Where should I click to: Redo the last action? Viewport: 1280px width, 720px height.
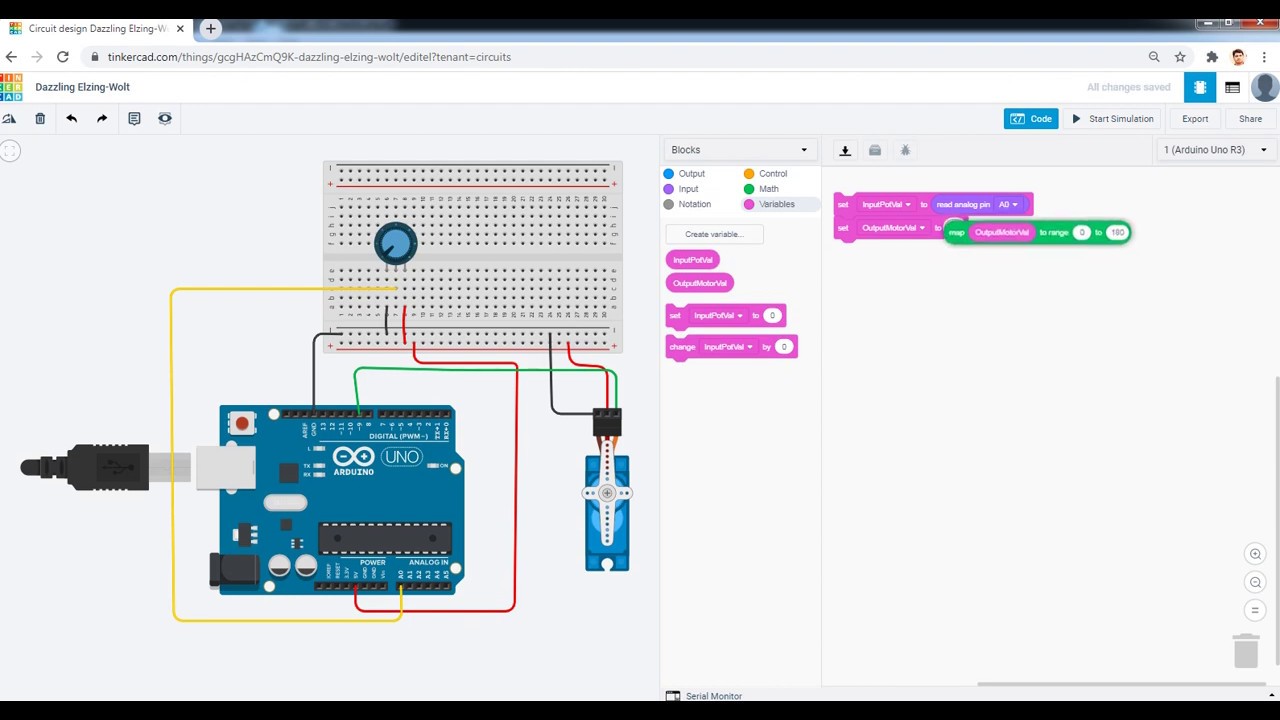102,118
